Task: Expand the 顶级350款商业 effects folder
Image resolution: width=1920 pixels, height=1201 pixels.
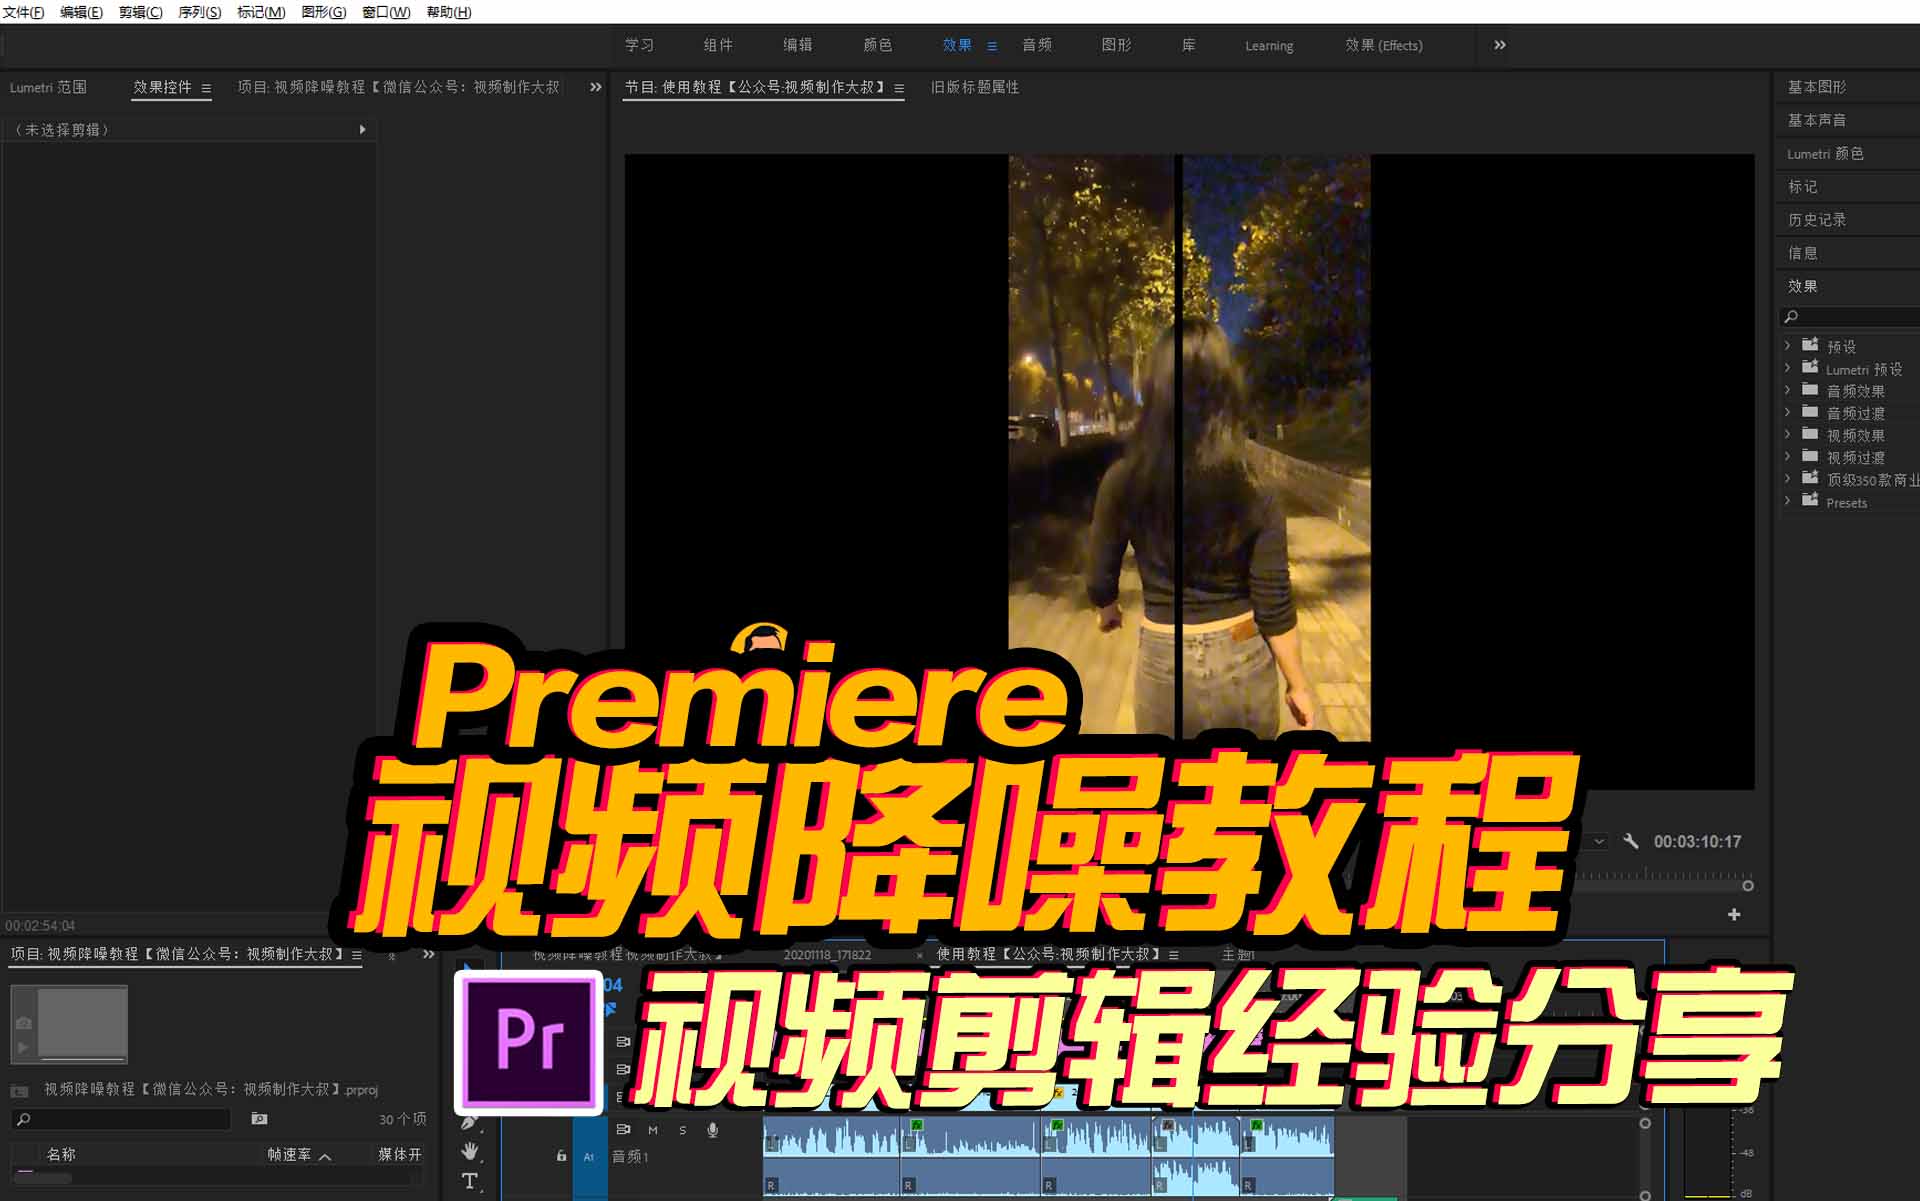Action: 1788,478
